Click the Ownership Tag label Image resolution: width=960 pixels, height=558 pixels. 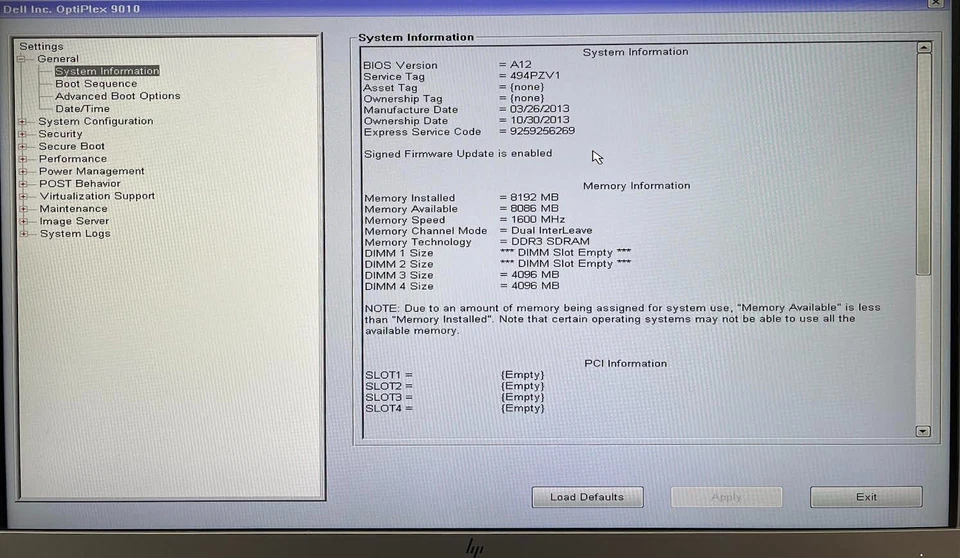tap(403, 99)
